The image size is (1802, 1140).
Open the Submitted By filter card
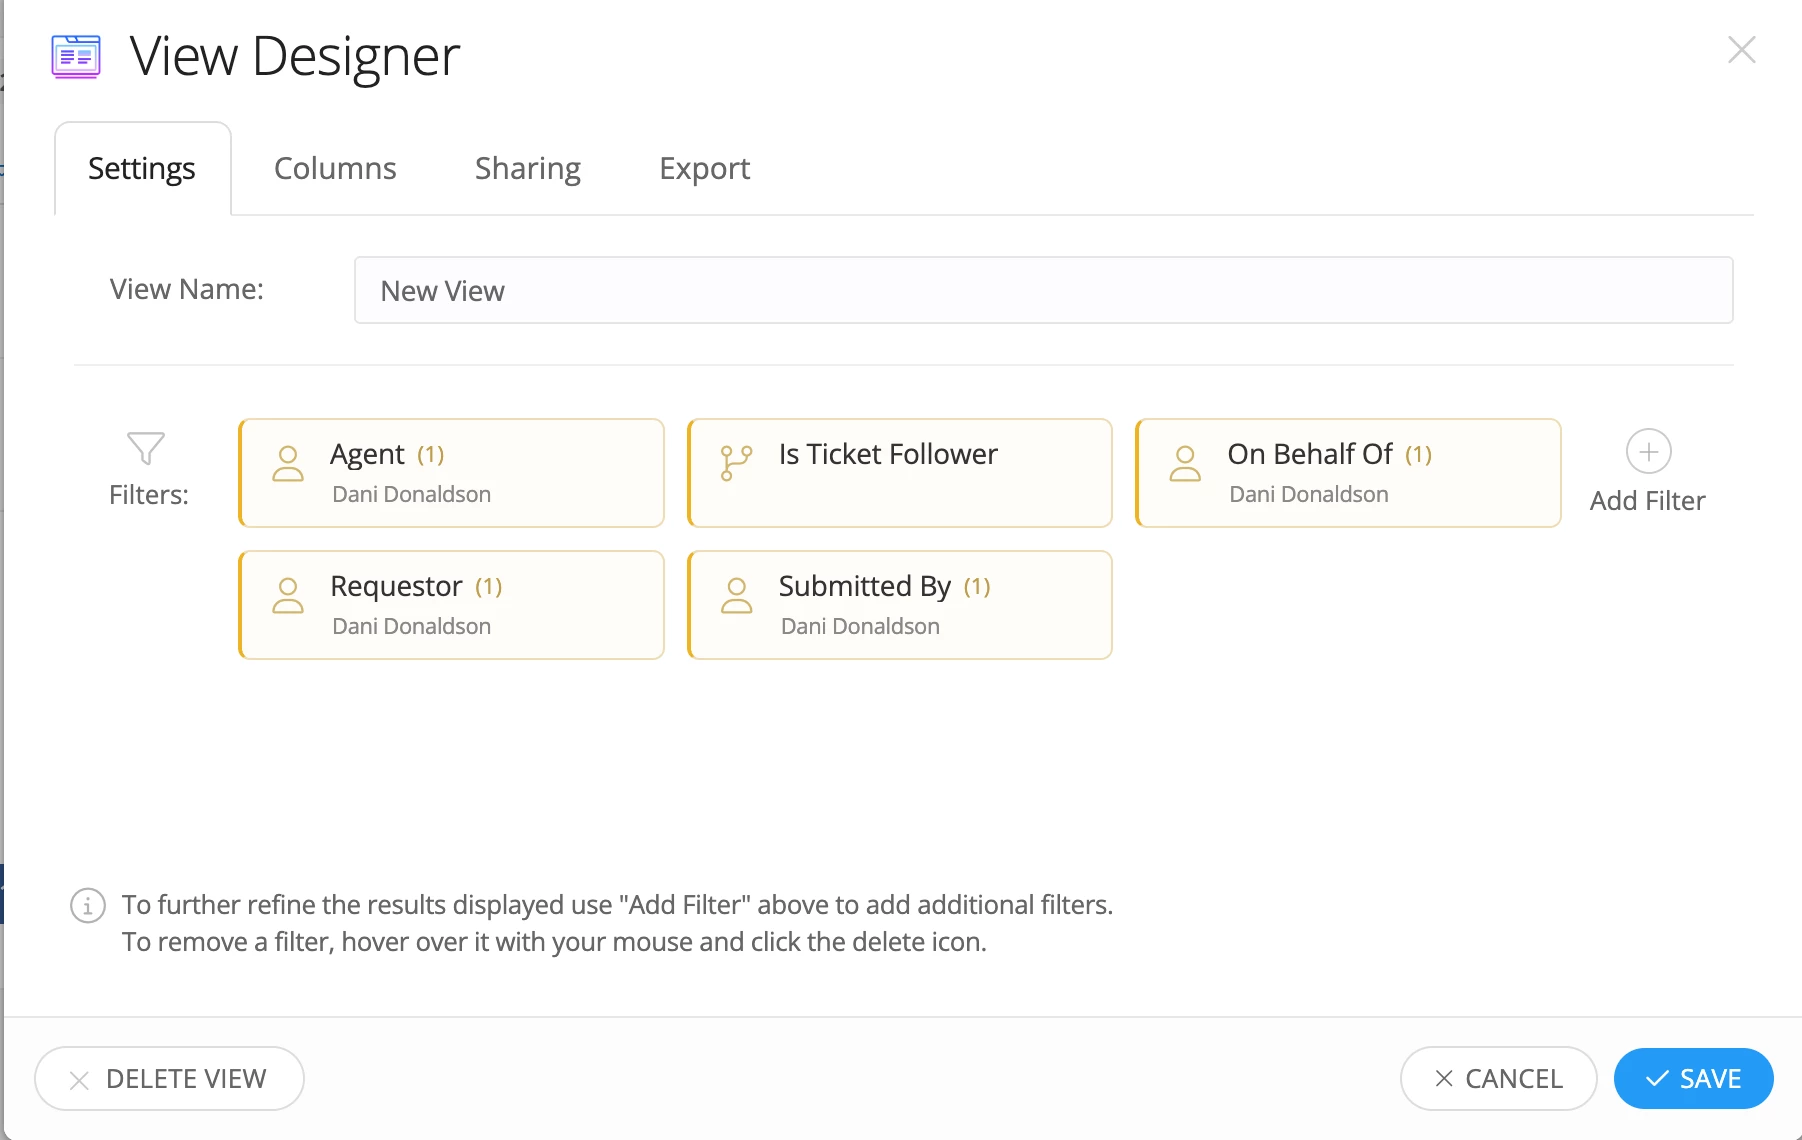click(x=900, y=605)
